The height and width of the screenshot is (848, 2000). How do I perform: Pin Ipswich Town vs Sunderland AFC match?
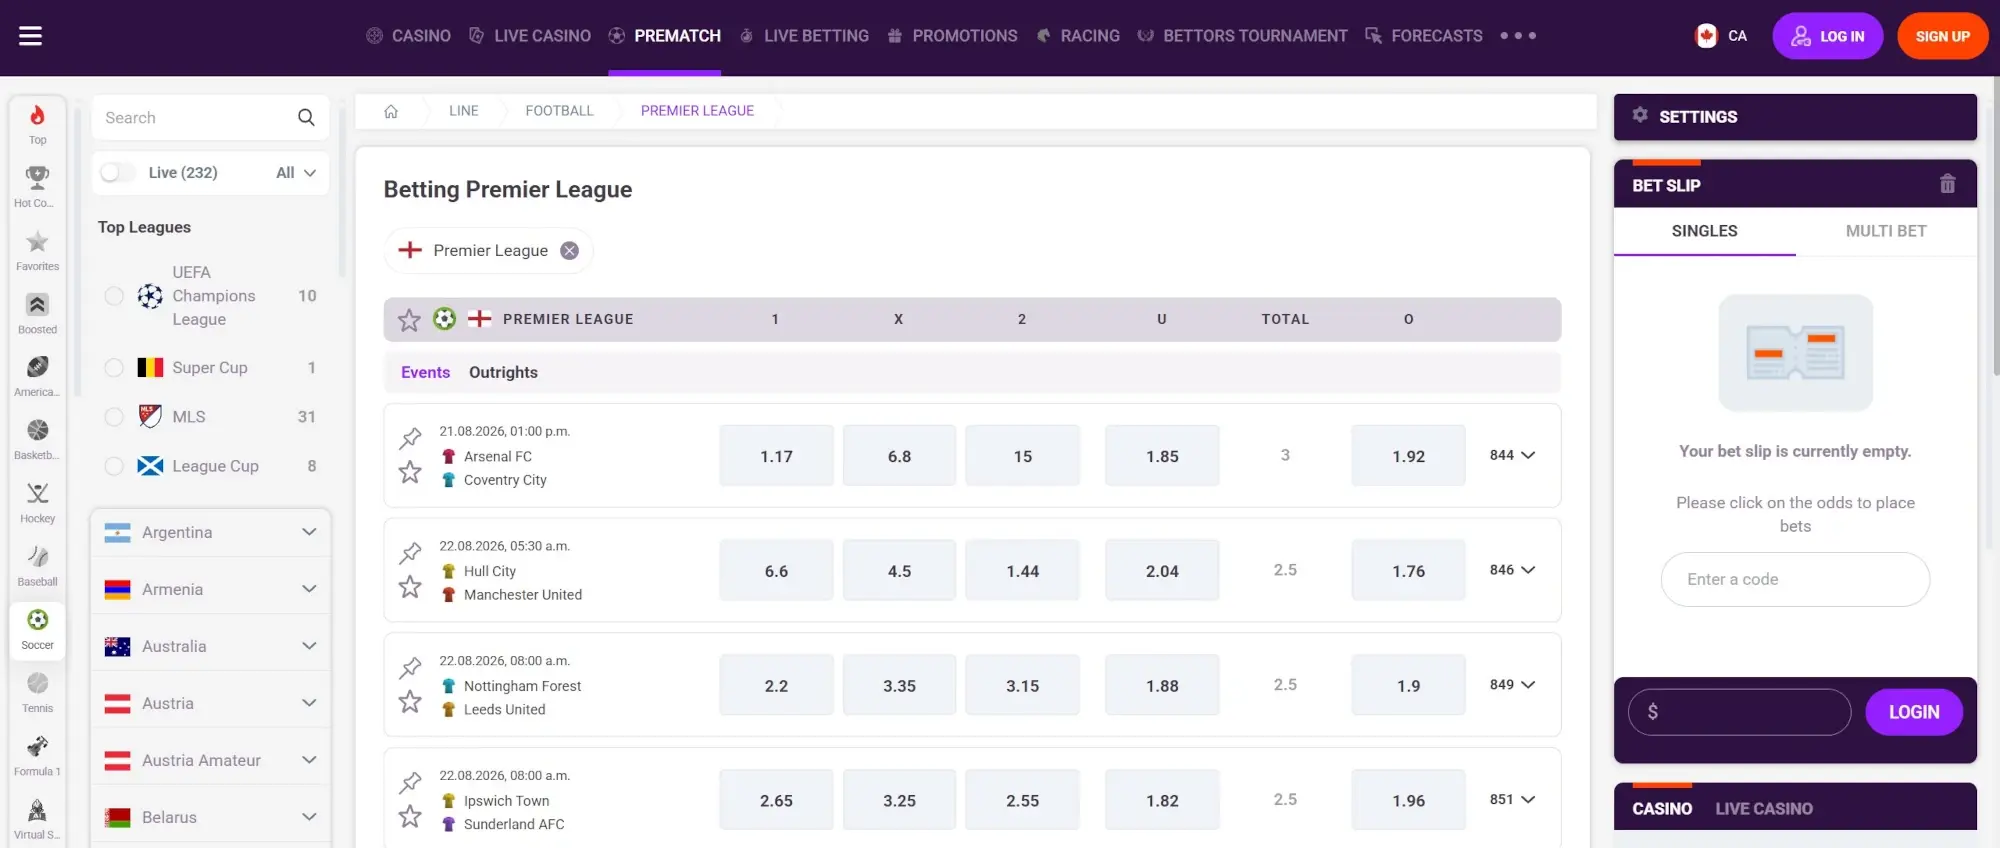click(410, 783)
